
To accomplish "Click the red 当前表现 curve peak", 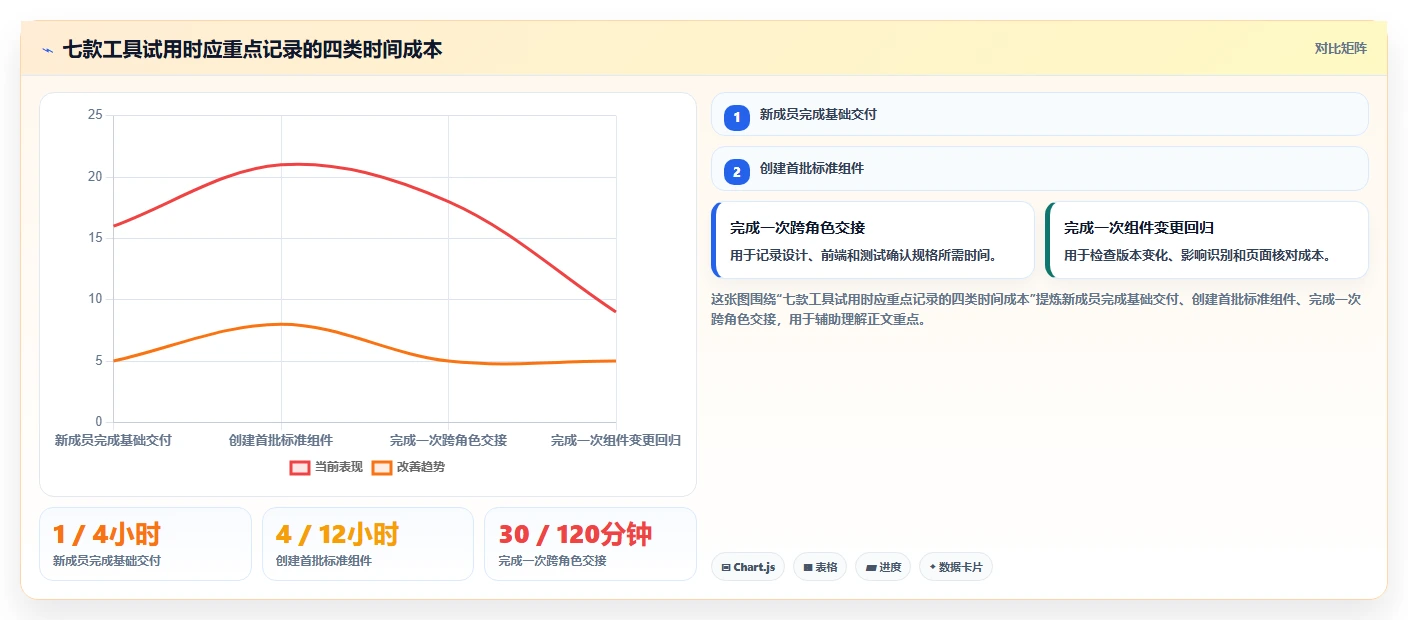I will point(295,164).
